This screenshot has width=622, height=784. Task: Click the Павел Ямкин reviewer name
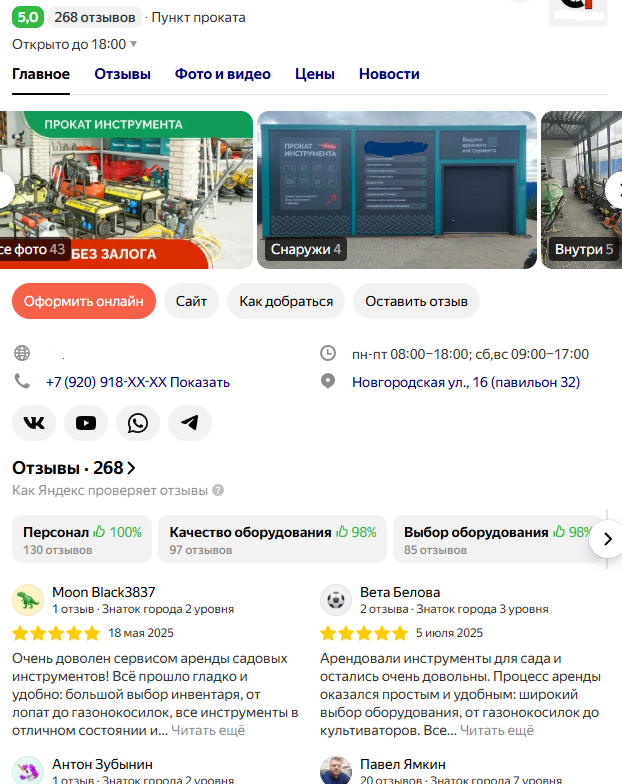[x=403, y=764]
